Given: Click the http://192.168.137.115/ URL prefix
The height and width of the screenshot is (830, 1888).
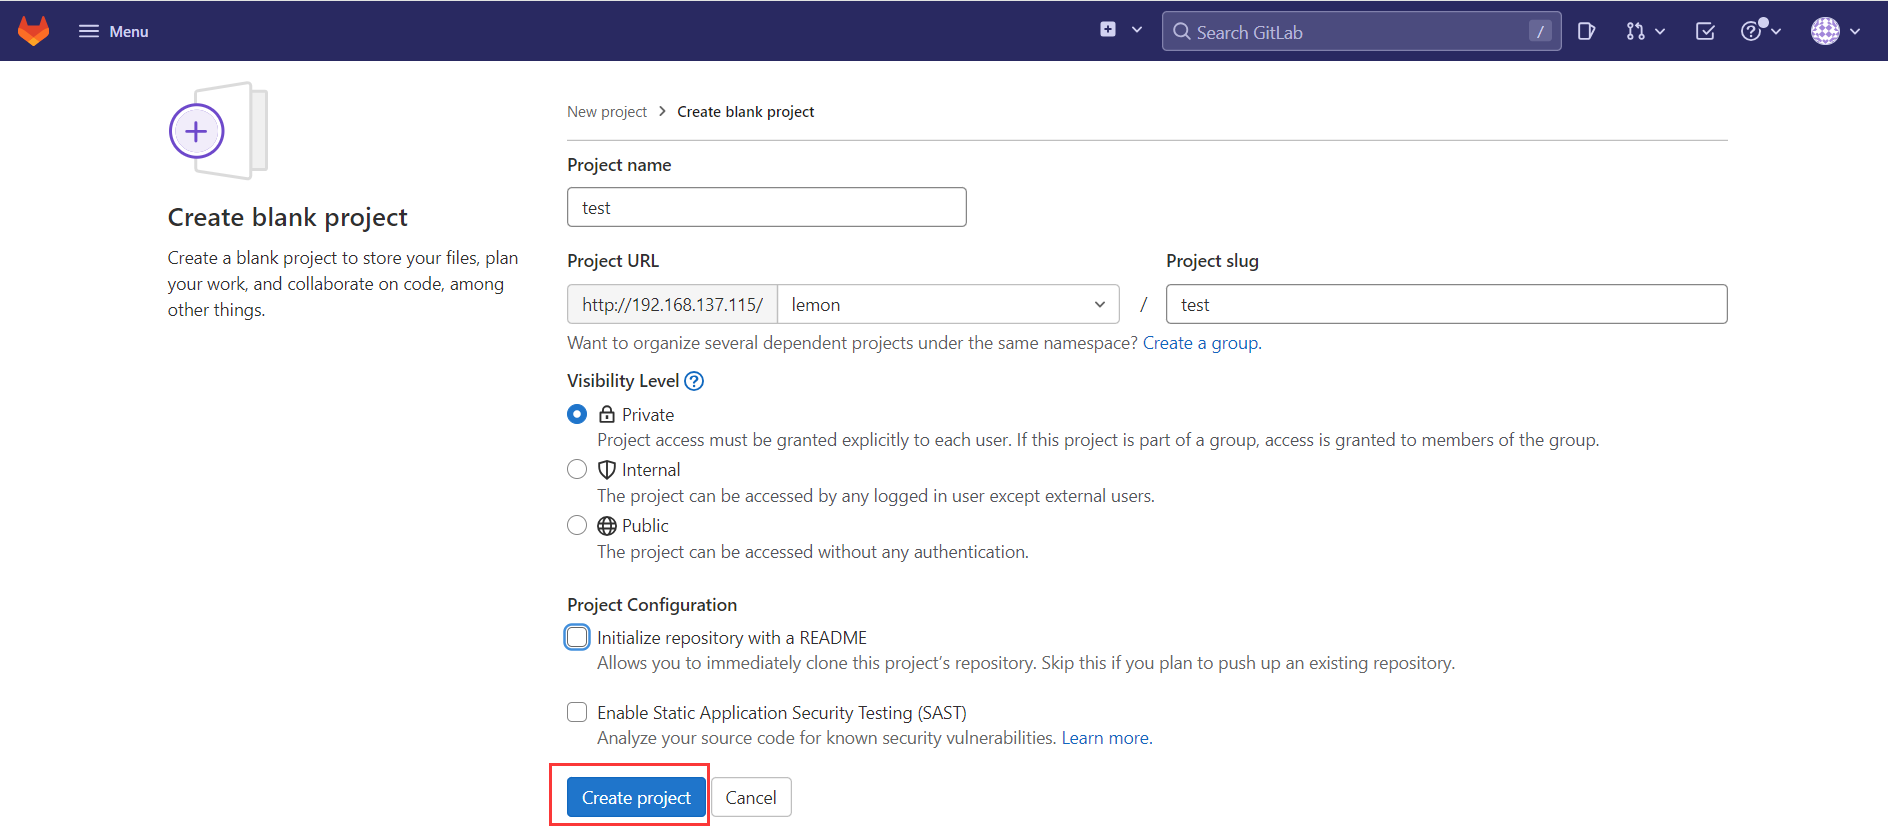Looking at the screenshot, I should click(672, 304).
